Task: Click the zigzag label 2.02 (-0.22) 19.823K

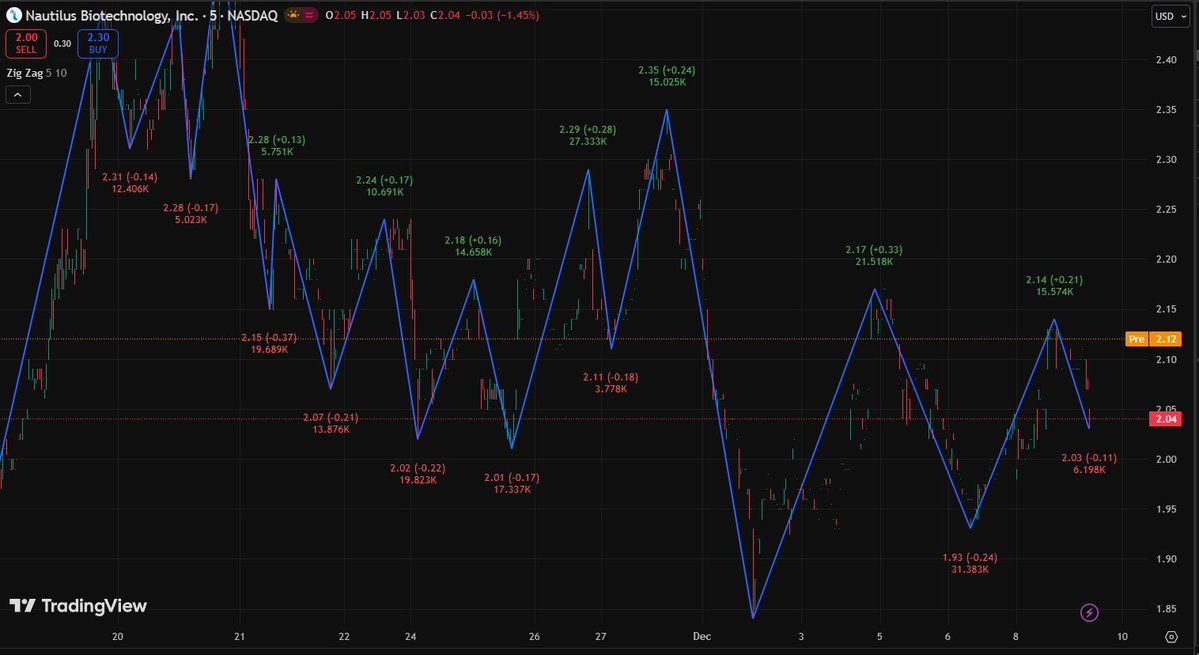Action: click(x=418, y=474)
